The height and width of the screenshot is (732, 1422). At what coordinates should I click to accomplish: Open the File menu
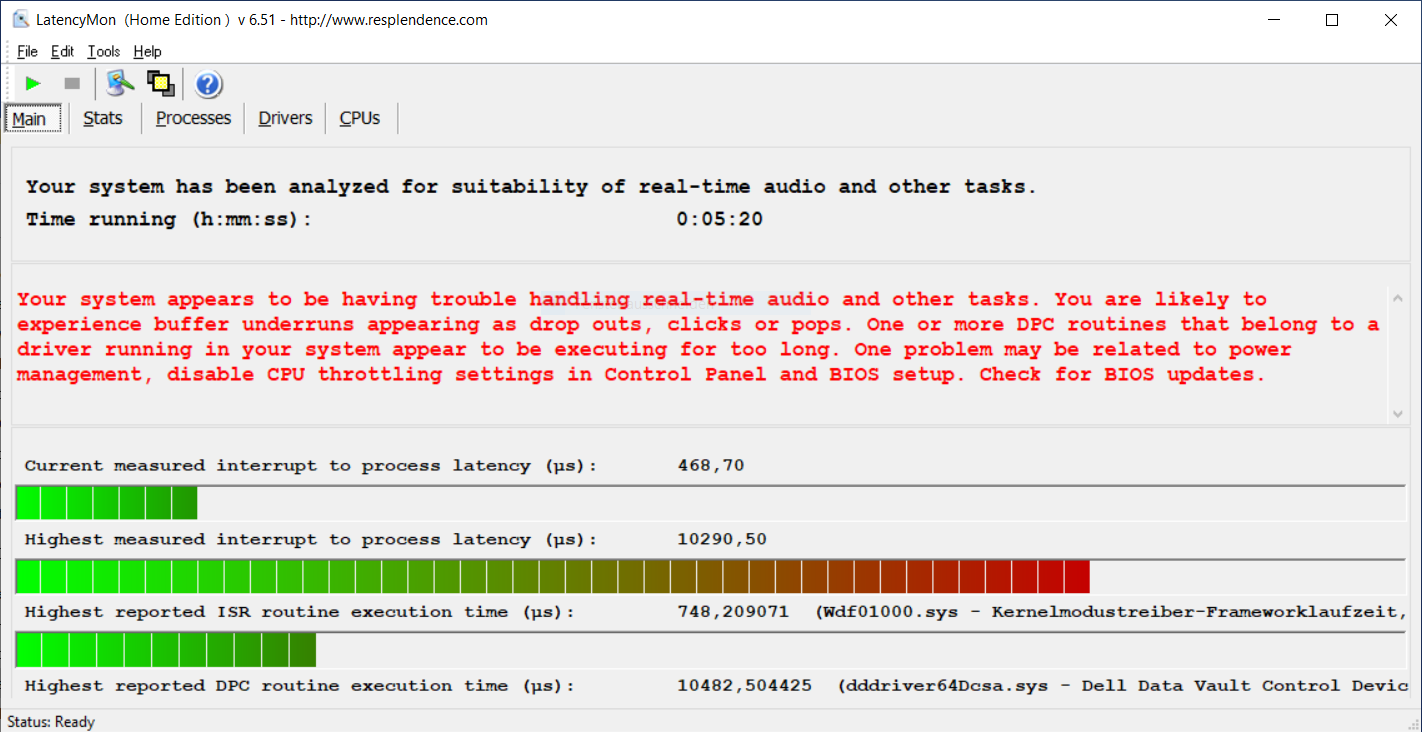coord(27,52)
